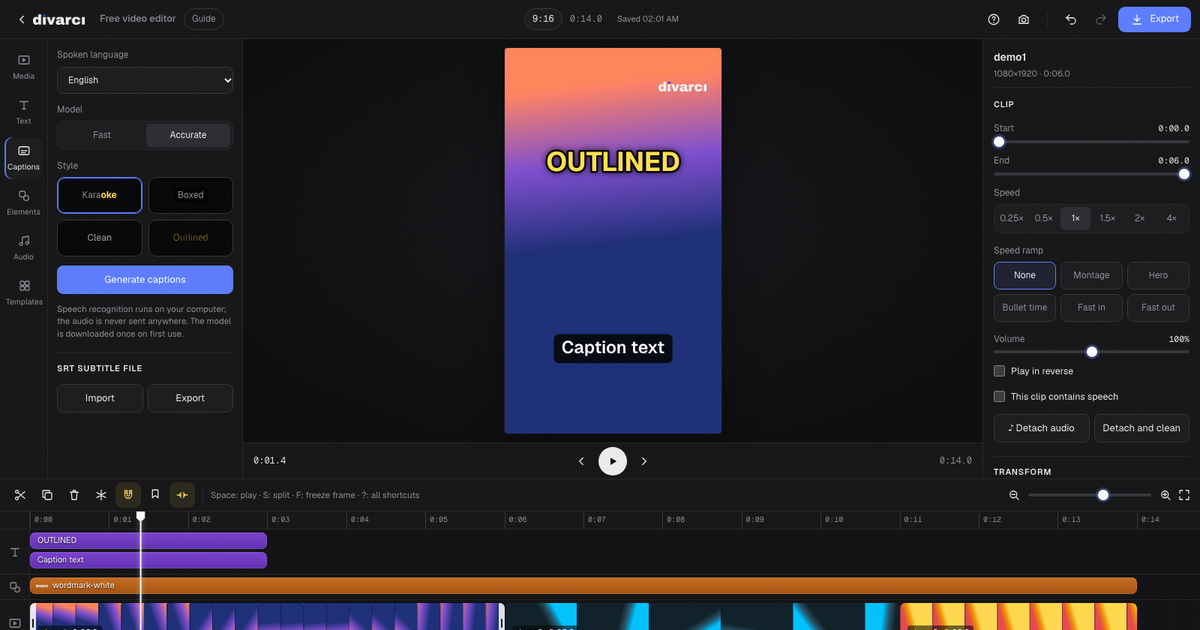Select the Fast in speed ramp
Image resolution: width=1200 pixels, height=630 pixels.
1091,307
